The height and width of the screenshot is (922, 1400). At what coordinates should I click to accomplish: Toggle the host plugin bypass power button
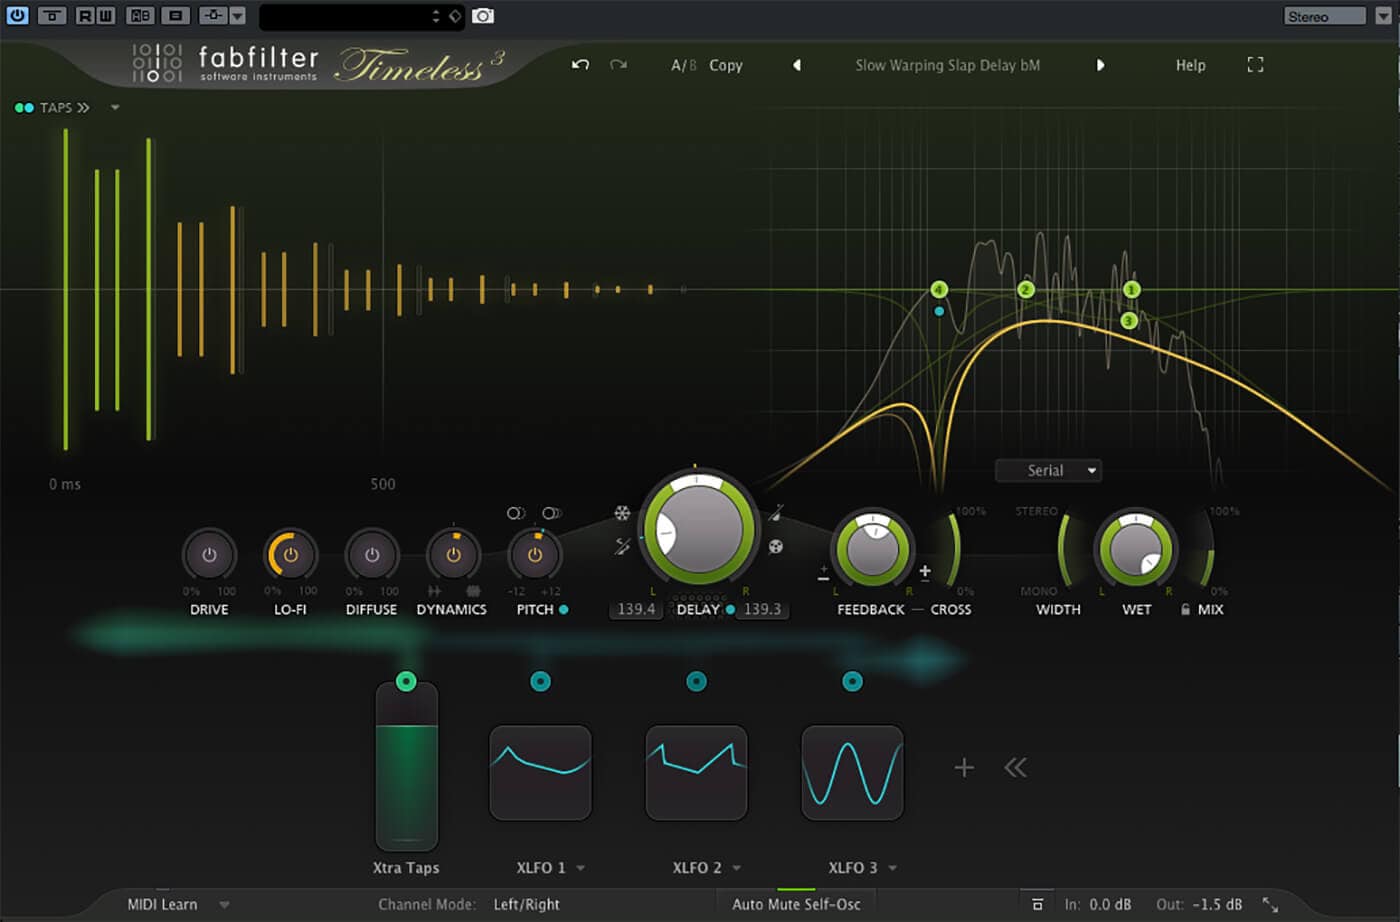point(17,15)
